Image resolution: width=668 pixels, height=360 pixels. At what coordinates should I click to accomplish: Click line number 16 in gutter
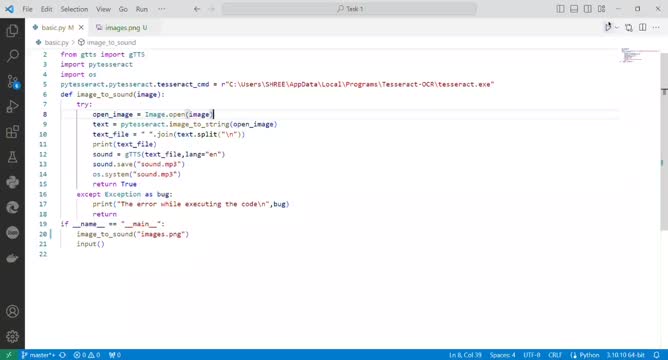[x=43, y=194]
